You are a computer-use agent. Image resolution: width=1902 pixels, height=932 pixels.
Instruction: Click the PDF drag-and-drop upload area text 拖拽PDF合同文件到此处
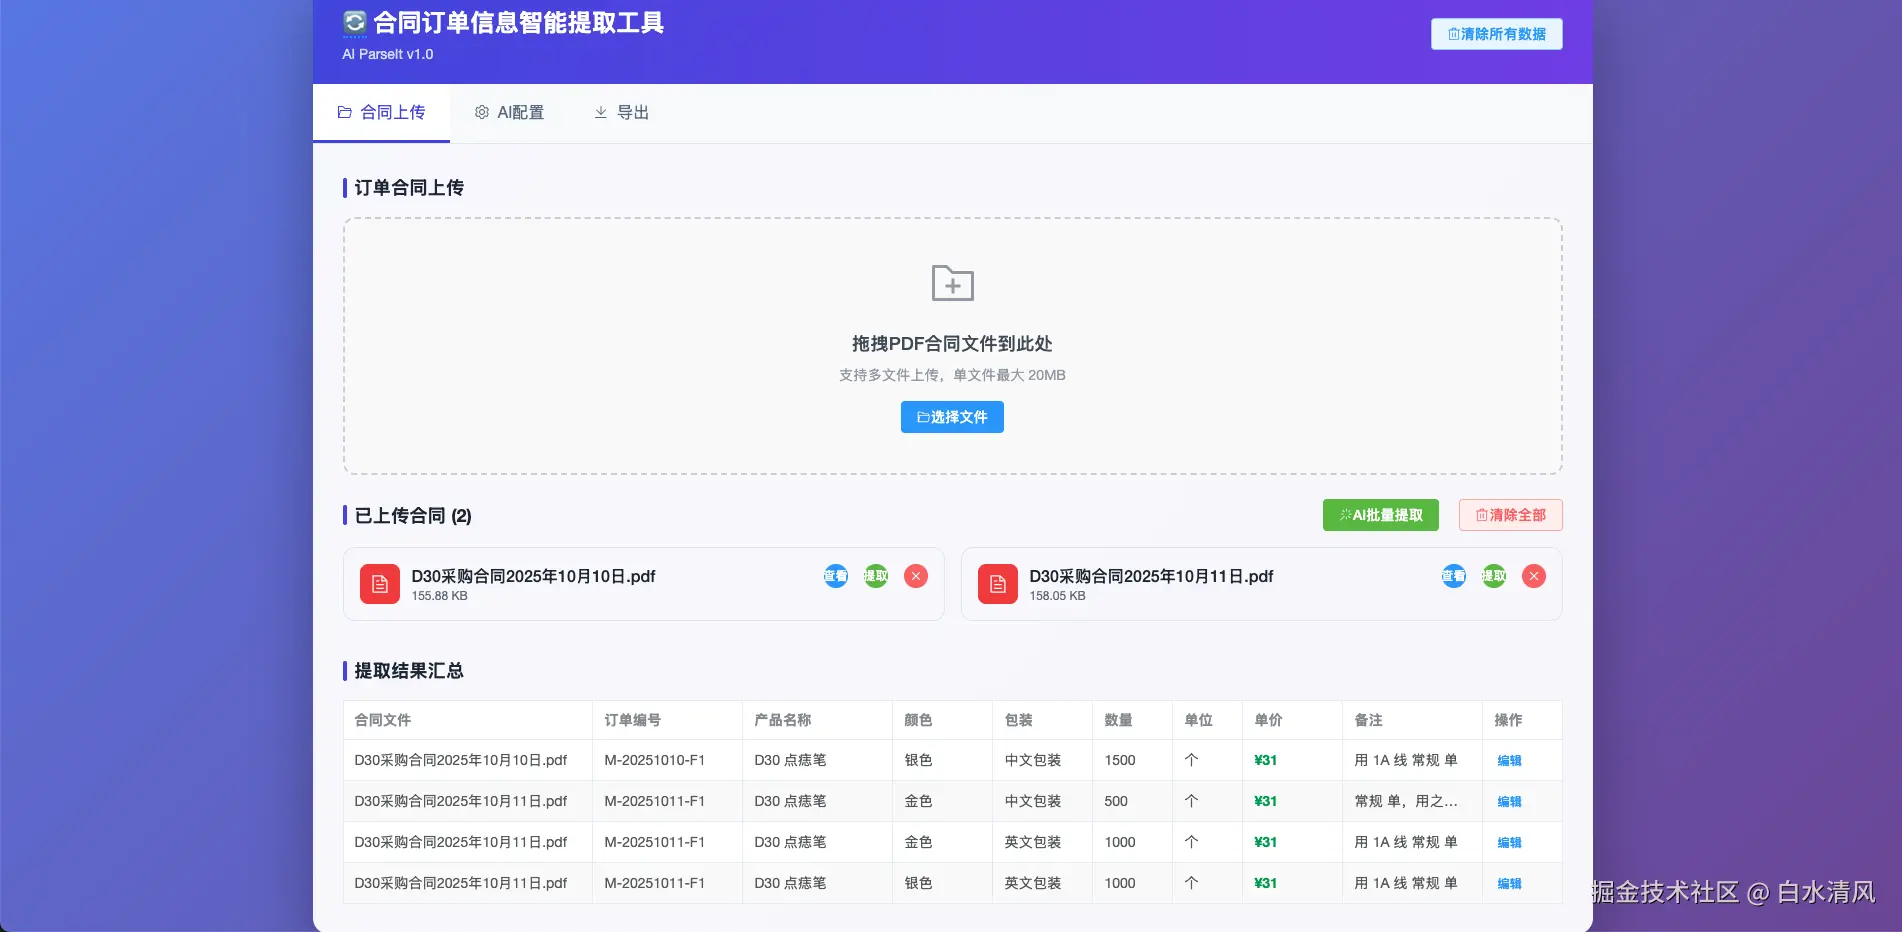(952, 344)
